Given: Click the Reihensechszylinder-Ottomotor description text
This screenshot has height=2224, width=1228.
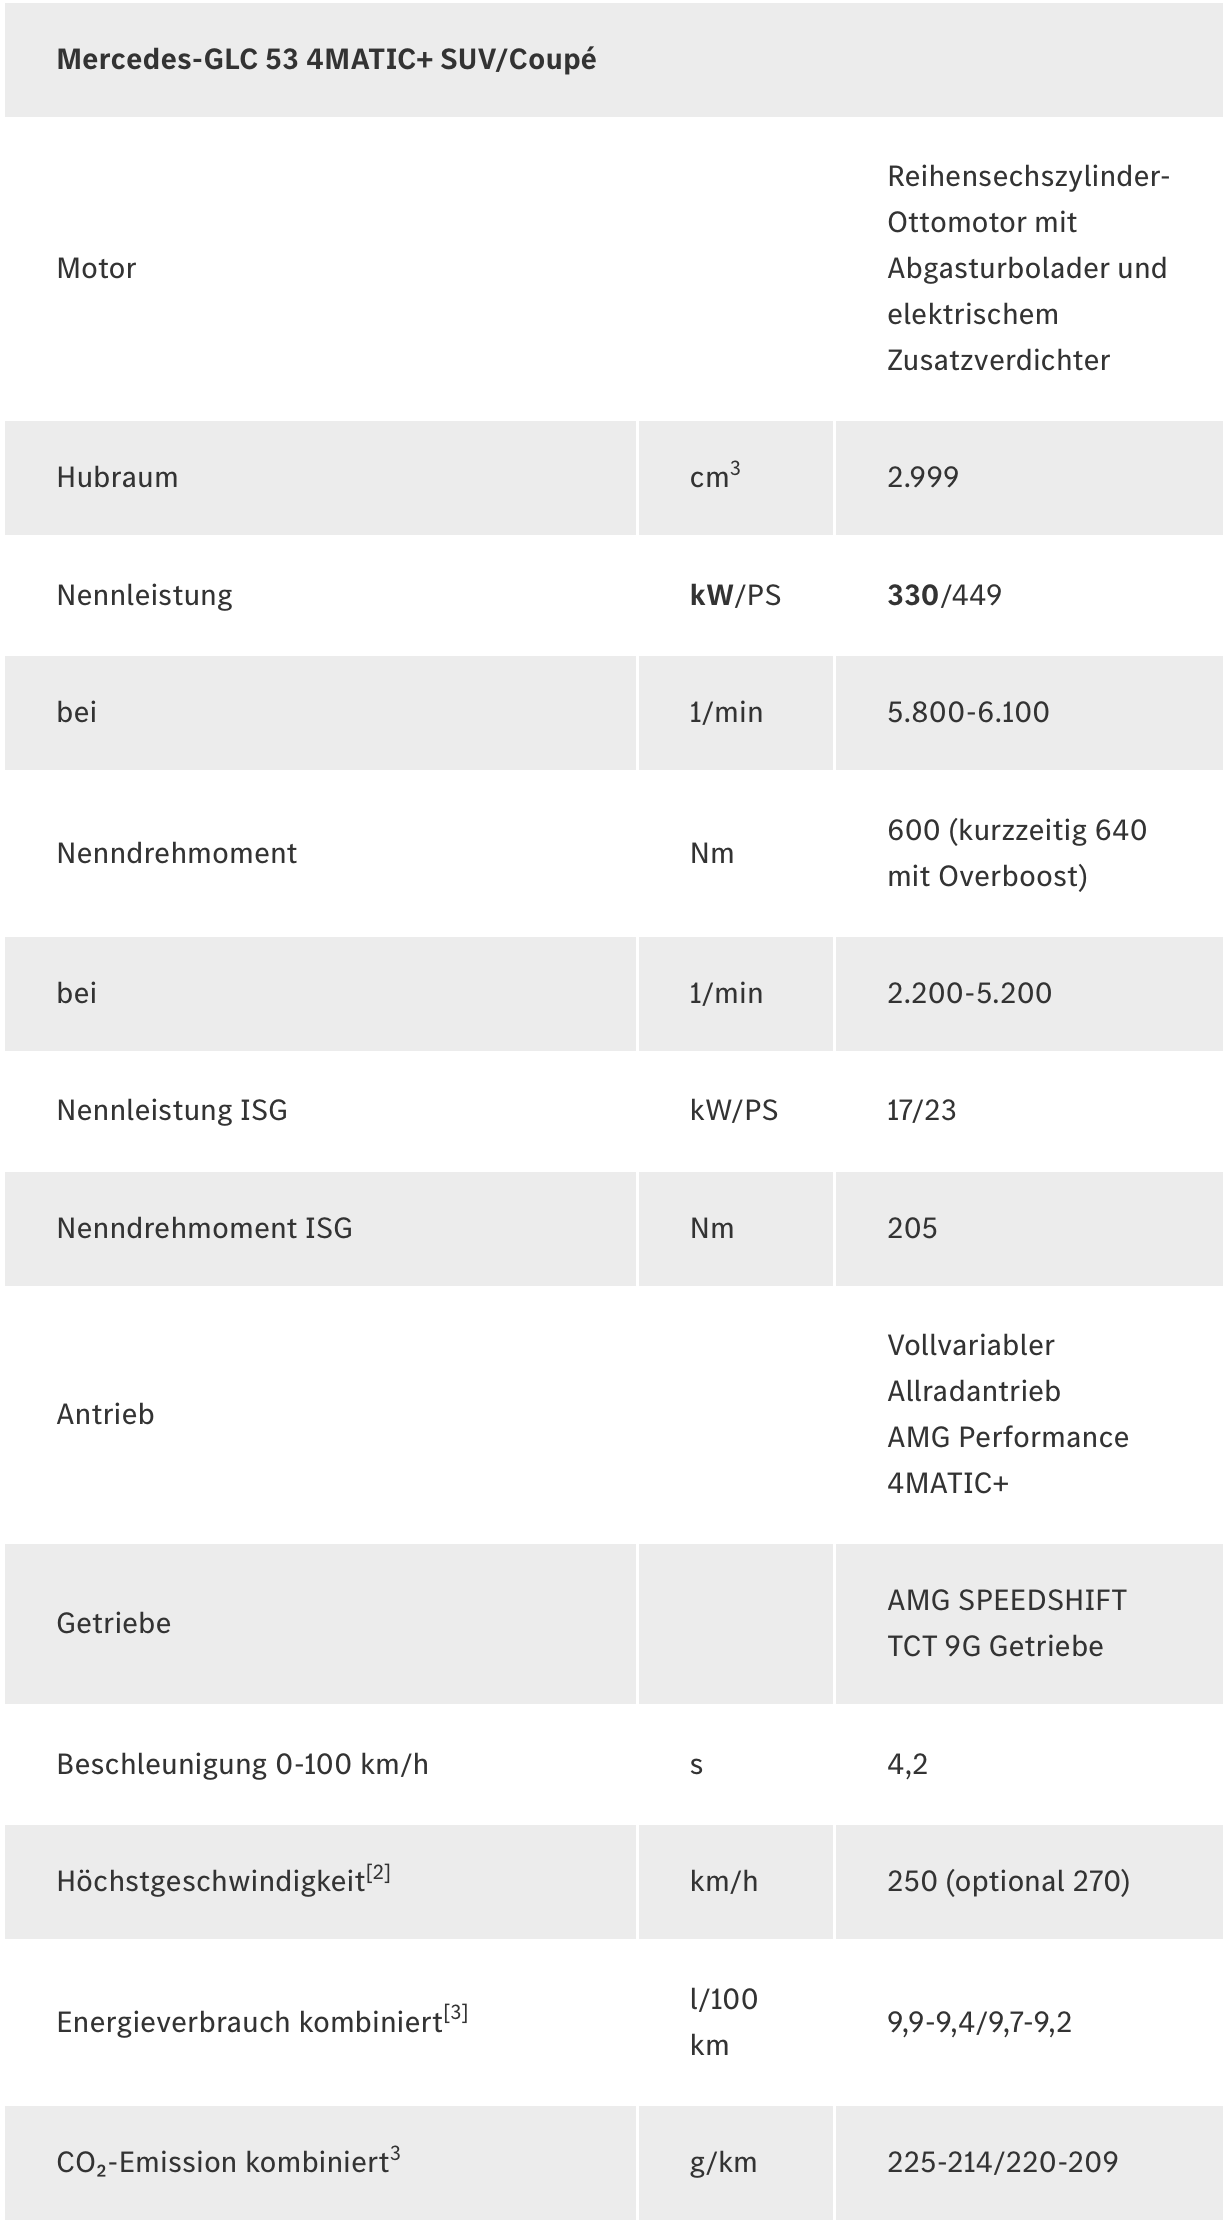Looking at the screenshot, I should tap(1028, 268).
